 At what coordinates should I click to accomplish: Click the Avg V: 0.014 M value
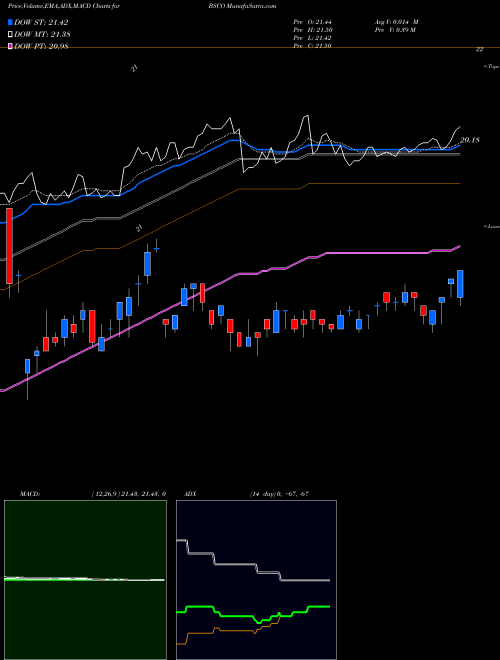click(x=396, y=22)
